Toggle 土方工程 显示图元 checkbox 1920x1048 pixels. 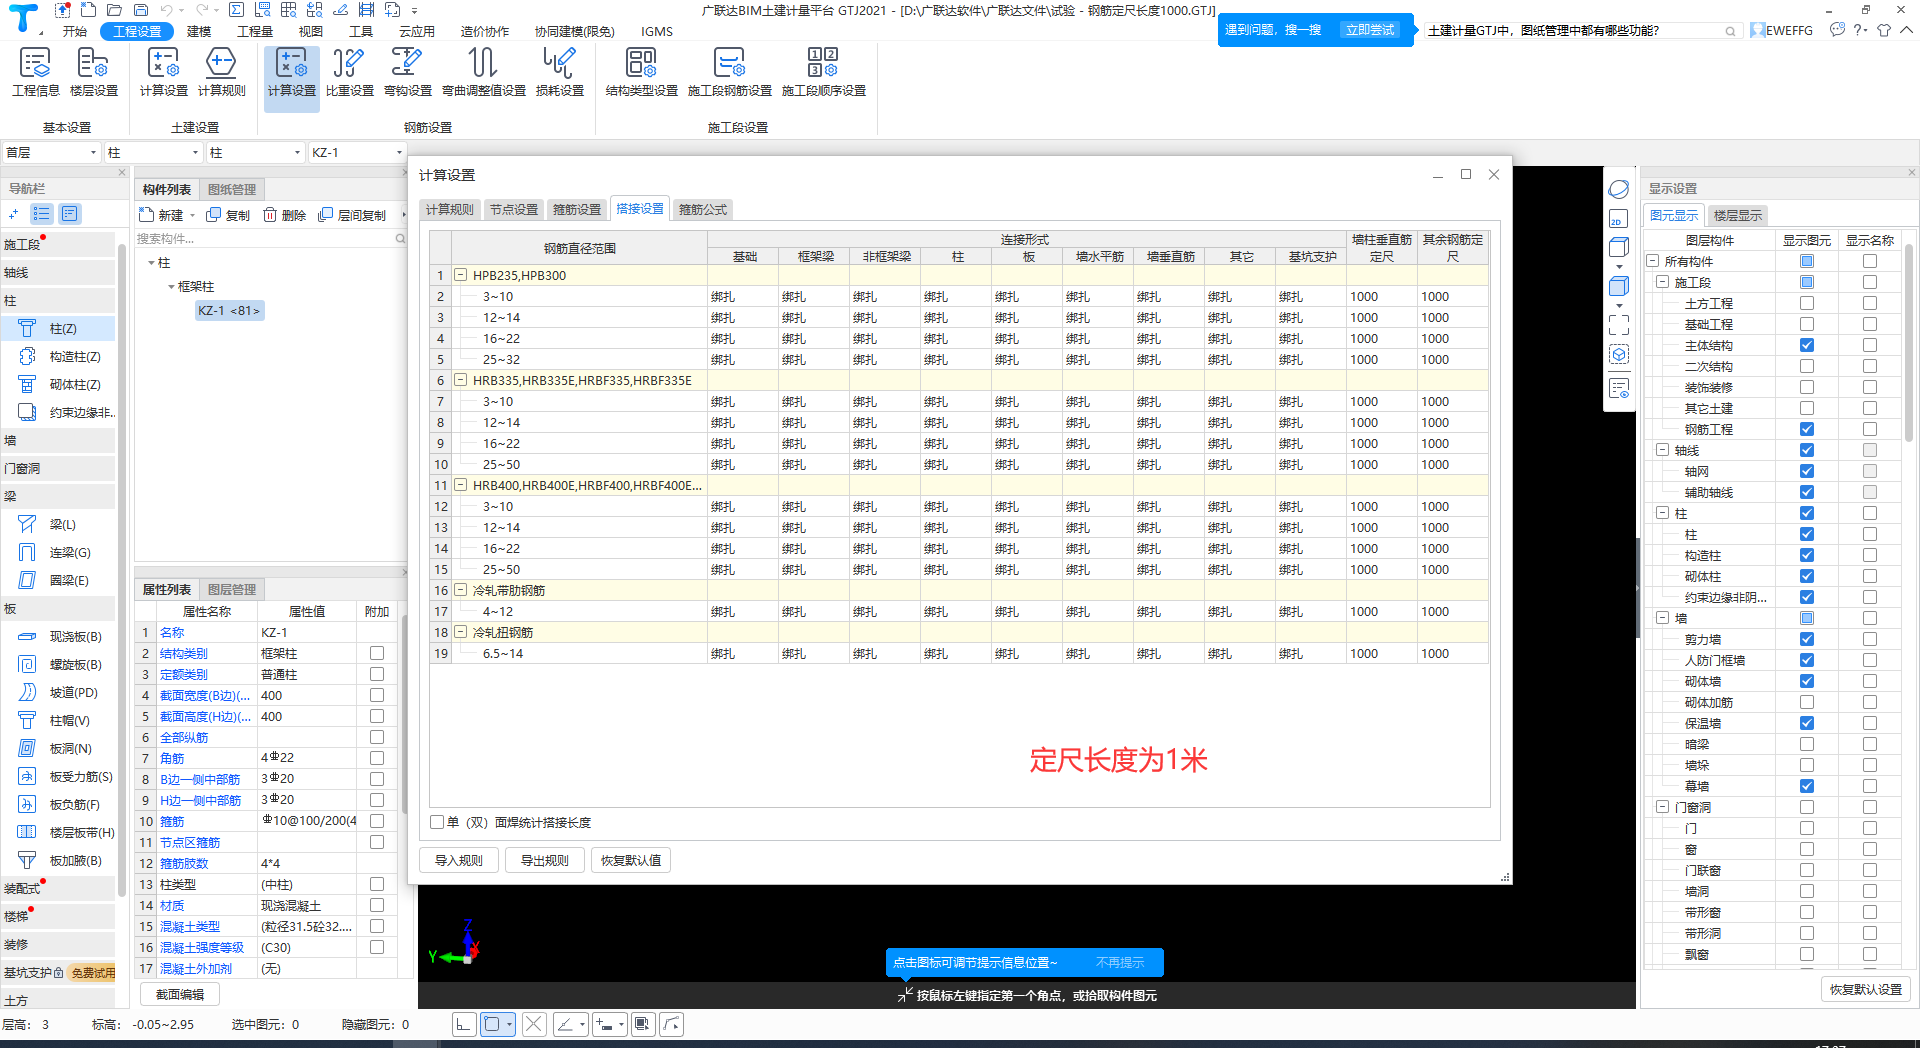(x=1807, y=303)
